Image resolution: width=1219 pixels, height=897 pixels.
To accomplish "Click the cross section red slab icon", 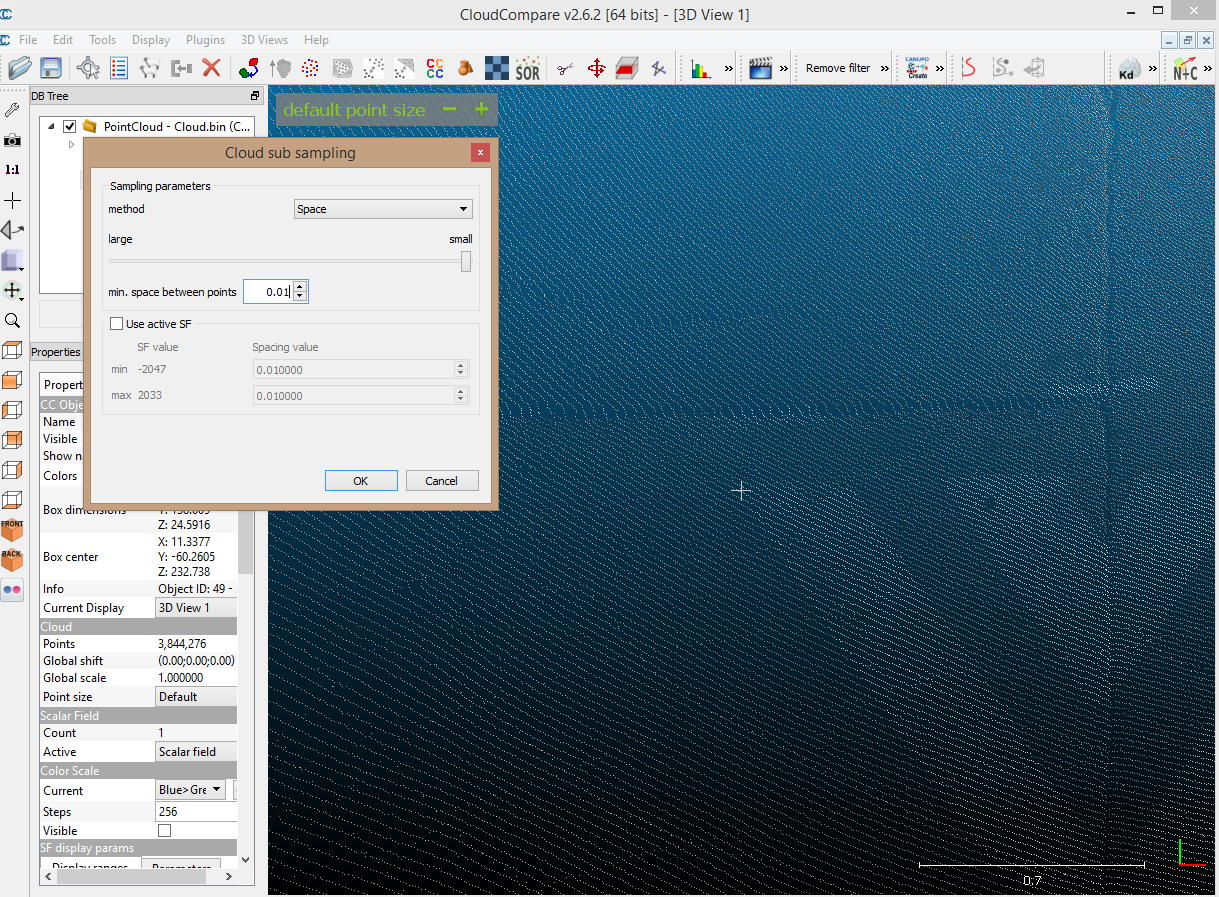I will tap(627, 68).
